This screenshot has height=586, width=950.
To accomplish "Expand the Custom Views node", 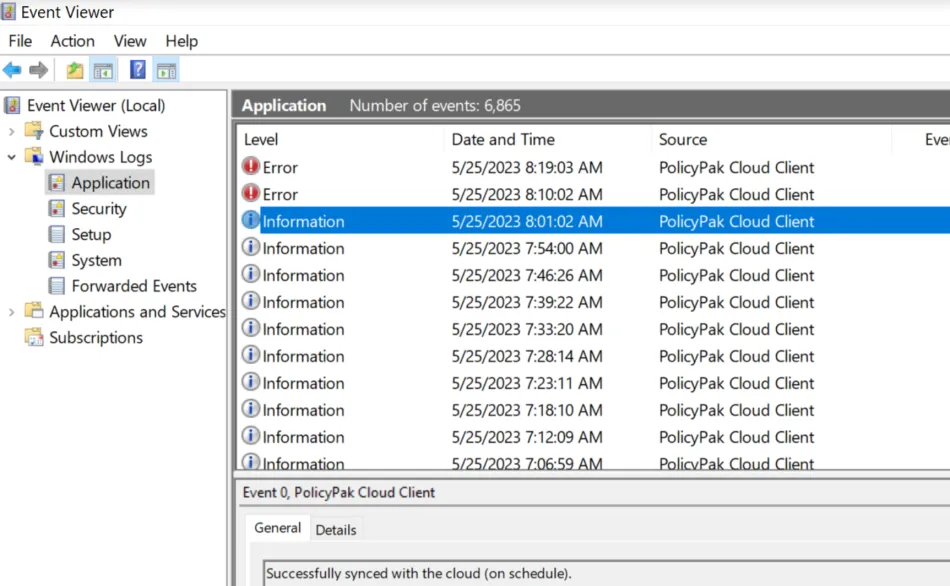I will (12, 132).
